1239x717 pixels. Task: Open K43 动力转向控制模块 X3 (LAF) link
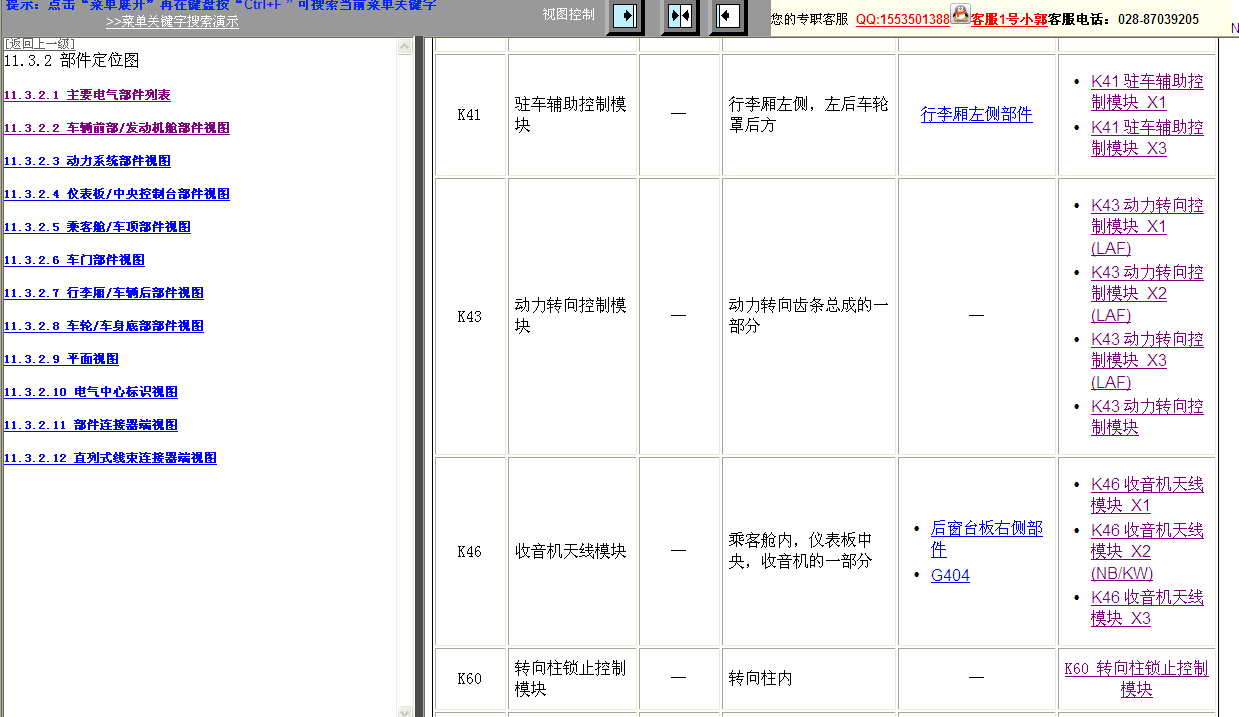pos(1147,361)
